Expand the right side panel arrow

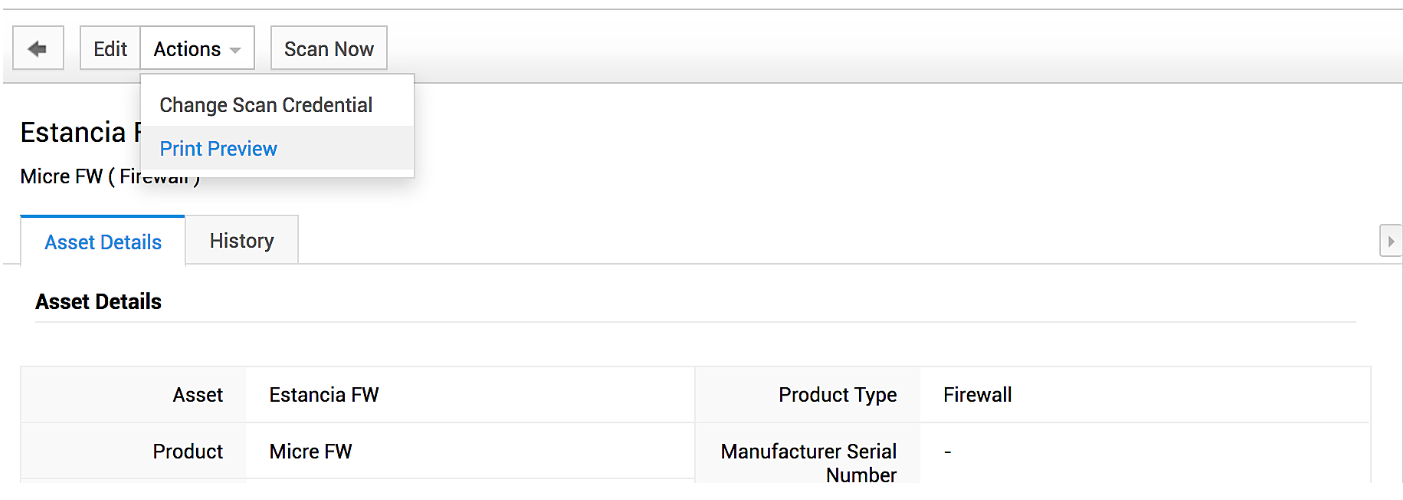tap(1390, 241)
